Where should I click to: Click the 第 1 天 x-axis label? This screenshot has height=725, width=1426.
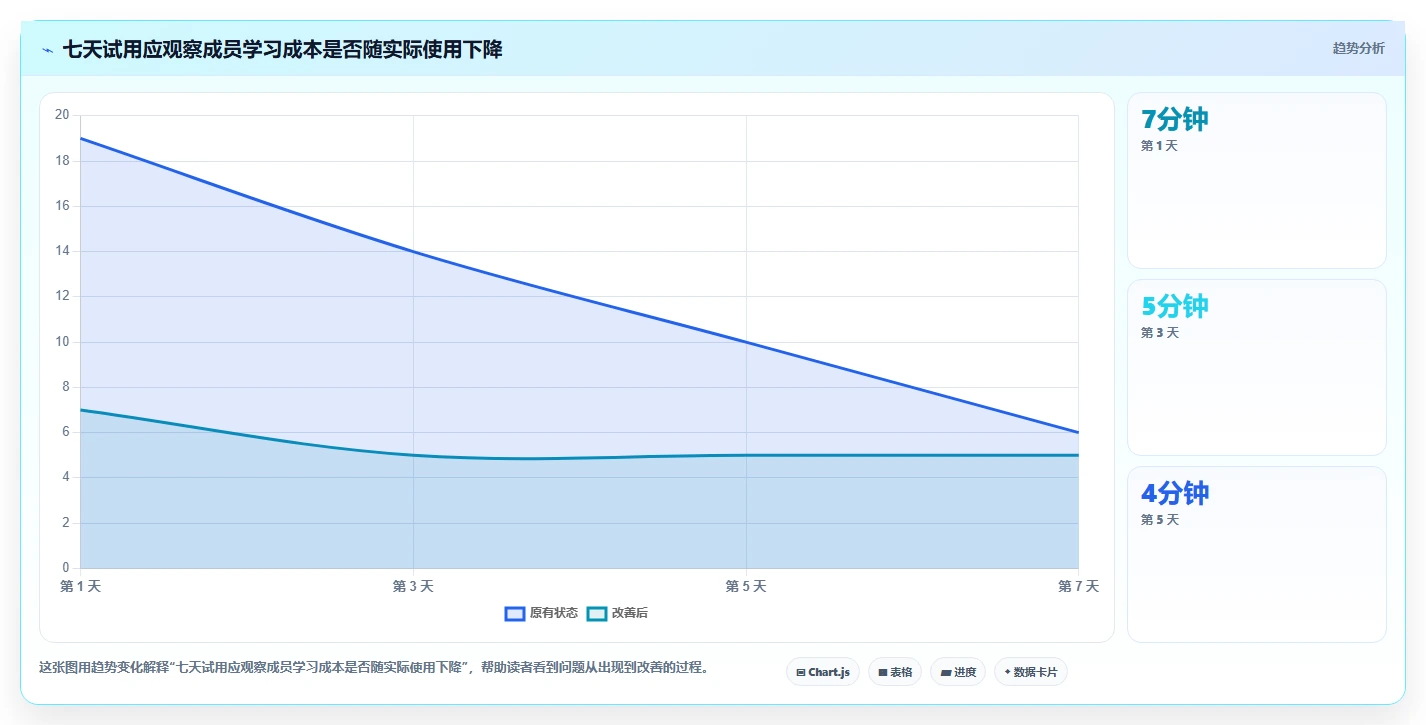80,586
